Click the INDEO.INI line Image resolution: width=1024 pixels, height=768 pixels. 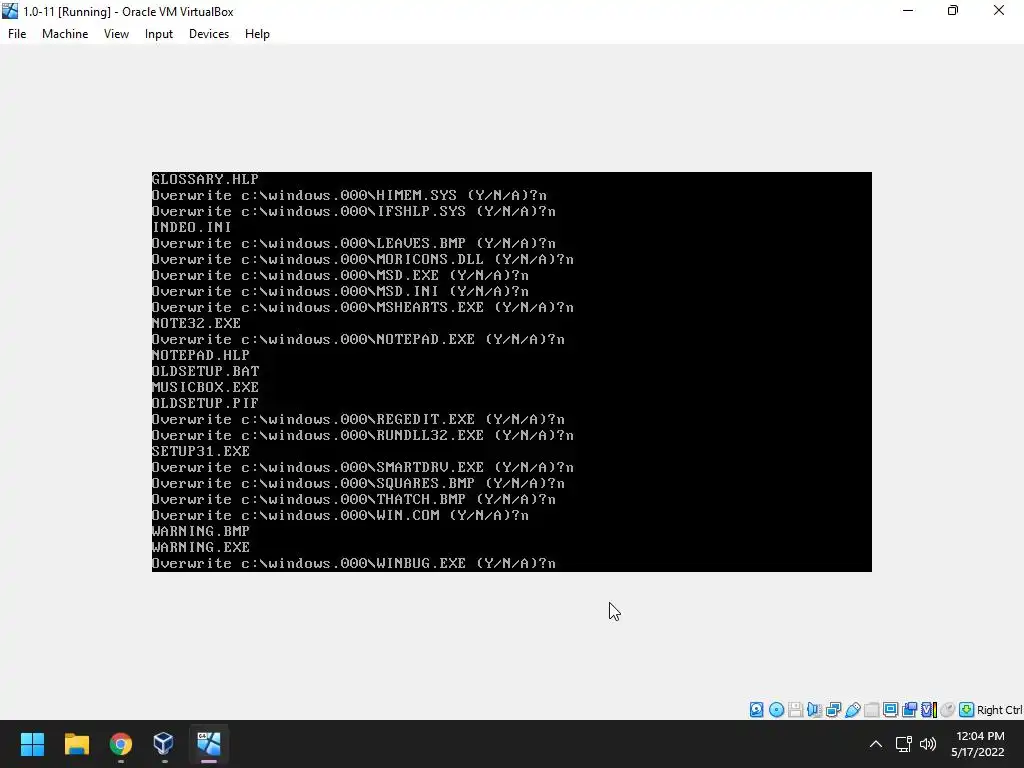pyautogui.click(x=191, y=227)
